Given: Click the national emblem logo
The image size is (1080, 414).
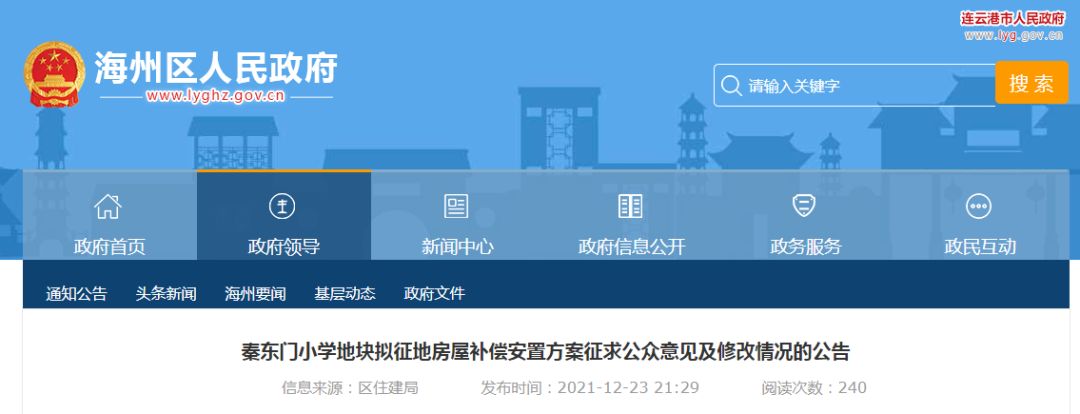Looking at the screenshot, I should 54,75.
